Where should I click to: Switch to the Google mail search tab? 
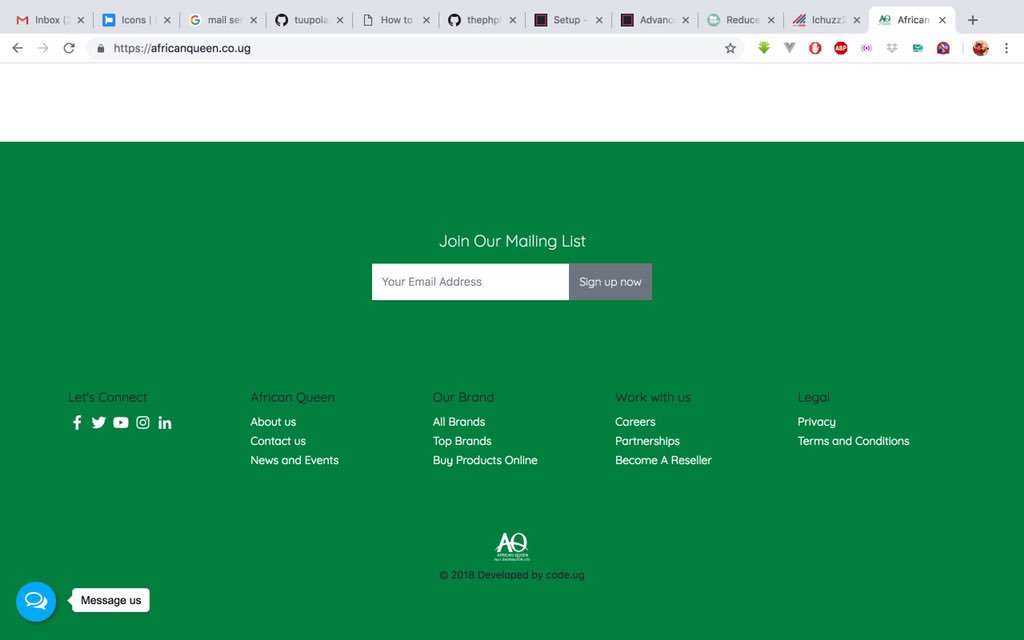pos(223,20)
